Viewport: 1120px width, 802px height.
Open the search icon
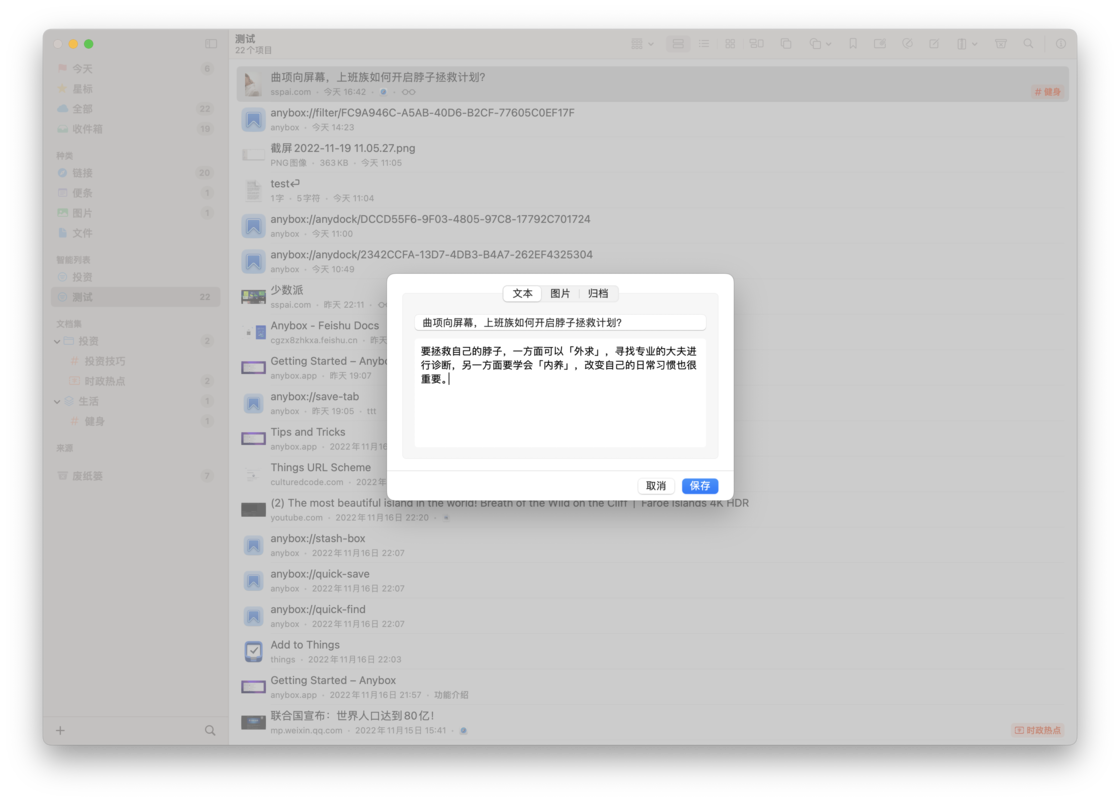coord(1027,44)
